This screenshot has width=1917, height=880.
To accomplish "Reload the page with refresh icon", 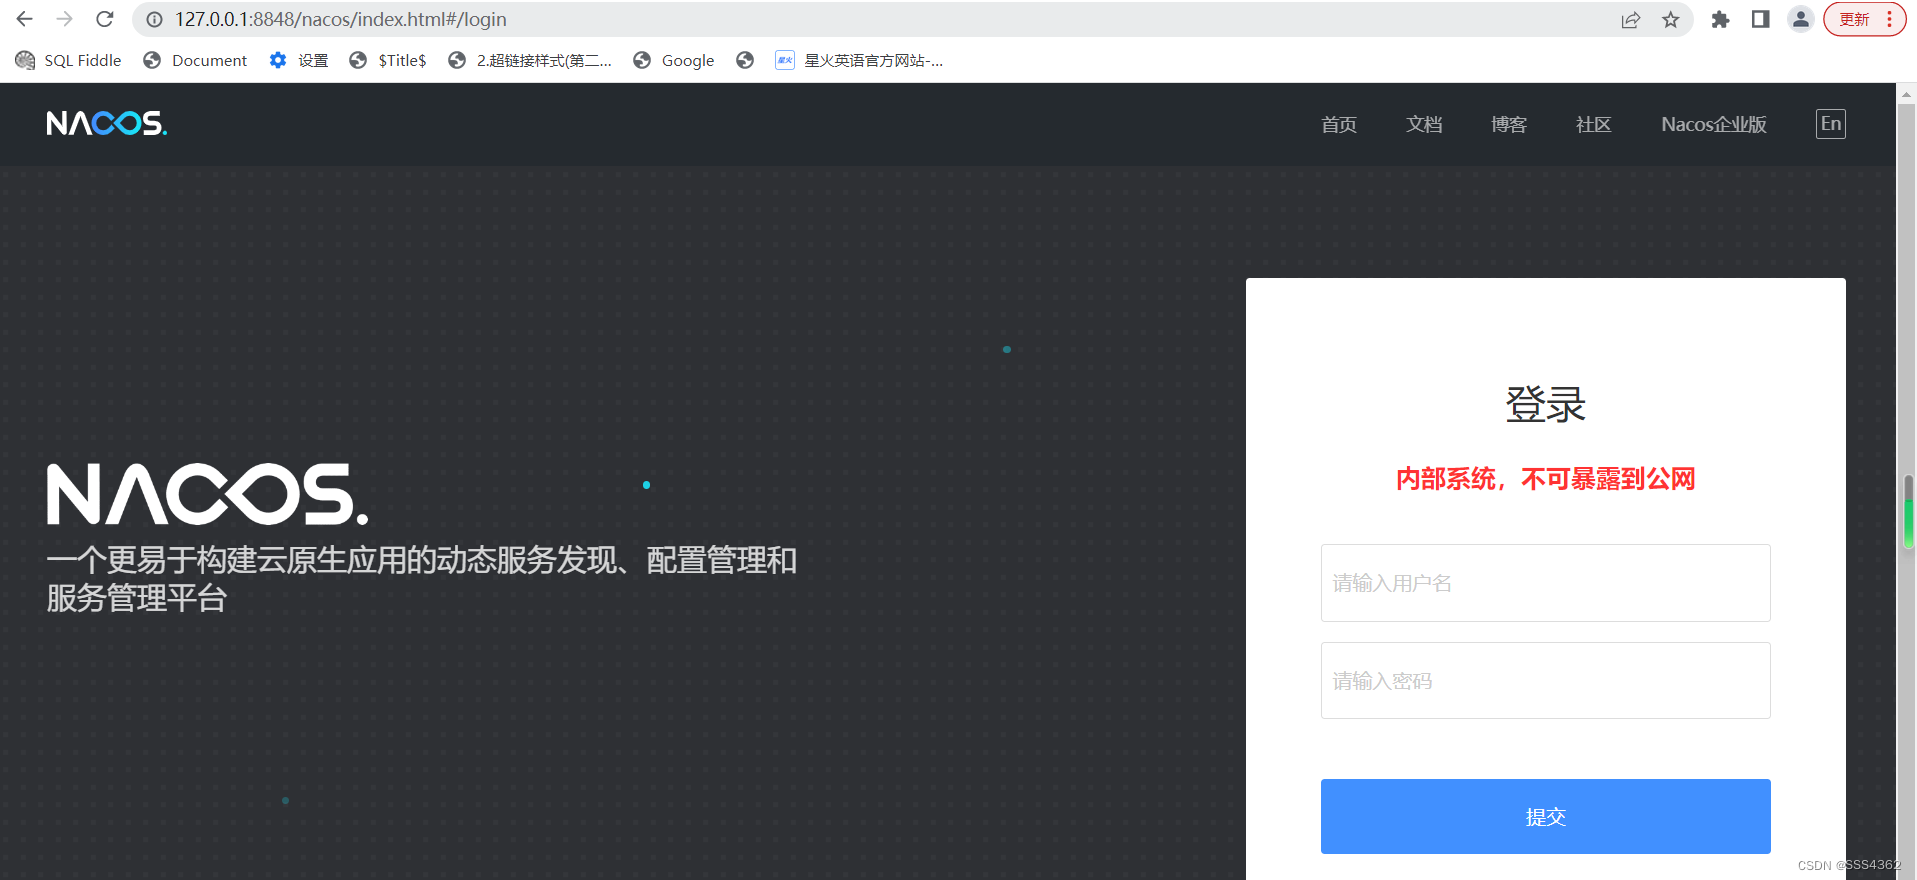I will pos(105,19).
